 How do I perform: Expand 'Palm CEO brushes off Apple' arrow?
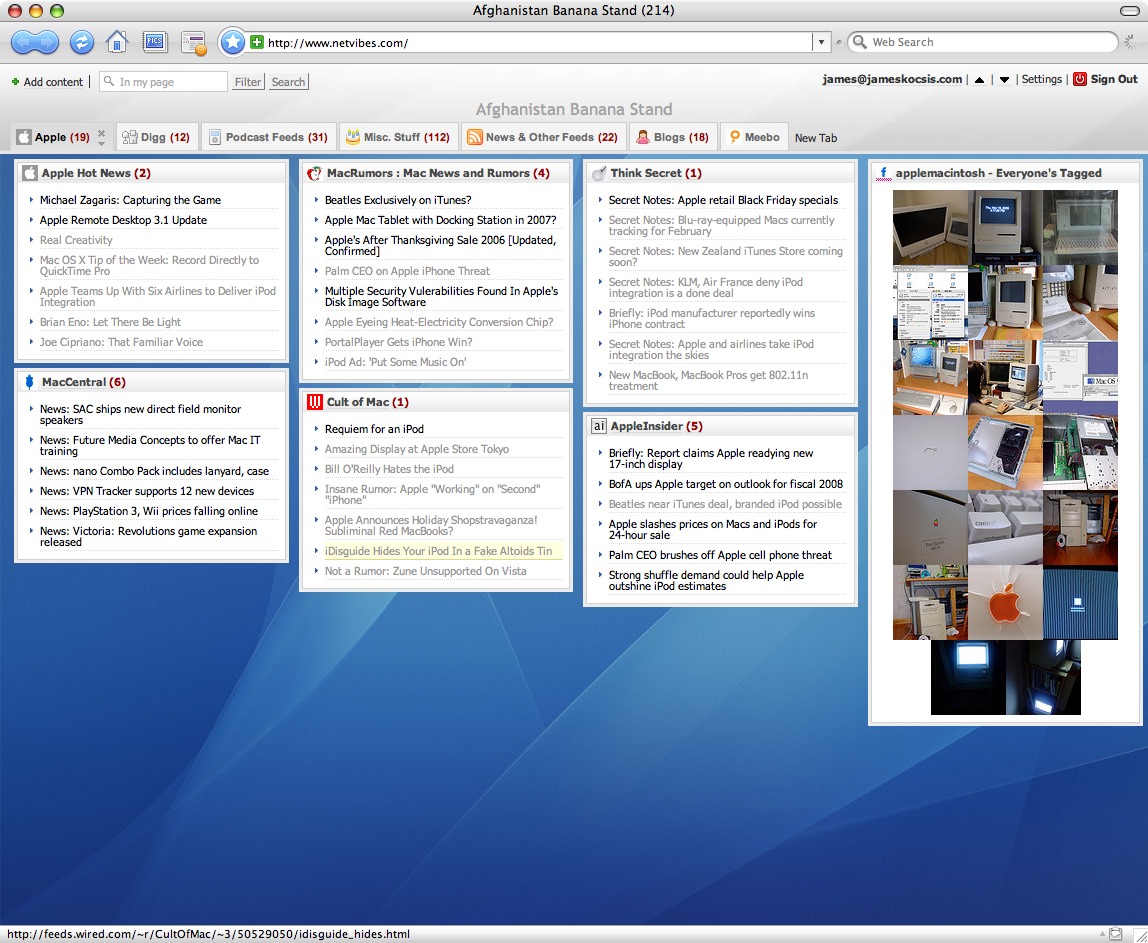click(600, 554)
